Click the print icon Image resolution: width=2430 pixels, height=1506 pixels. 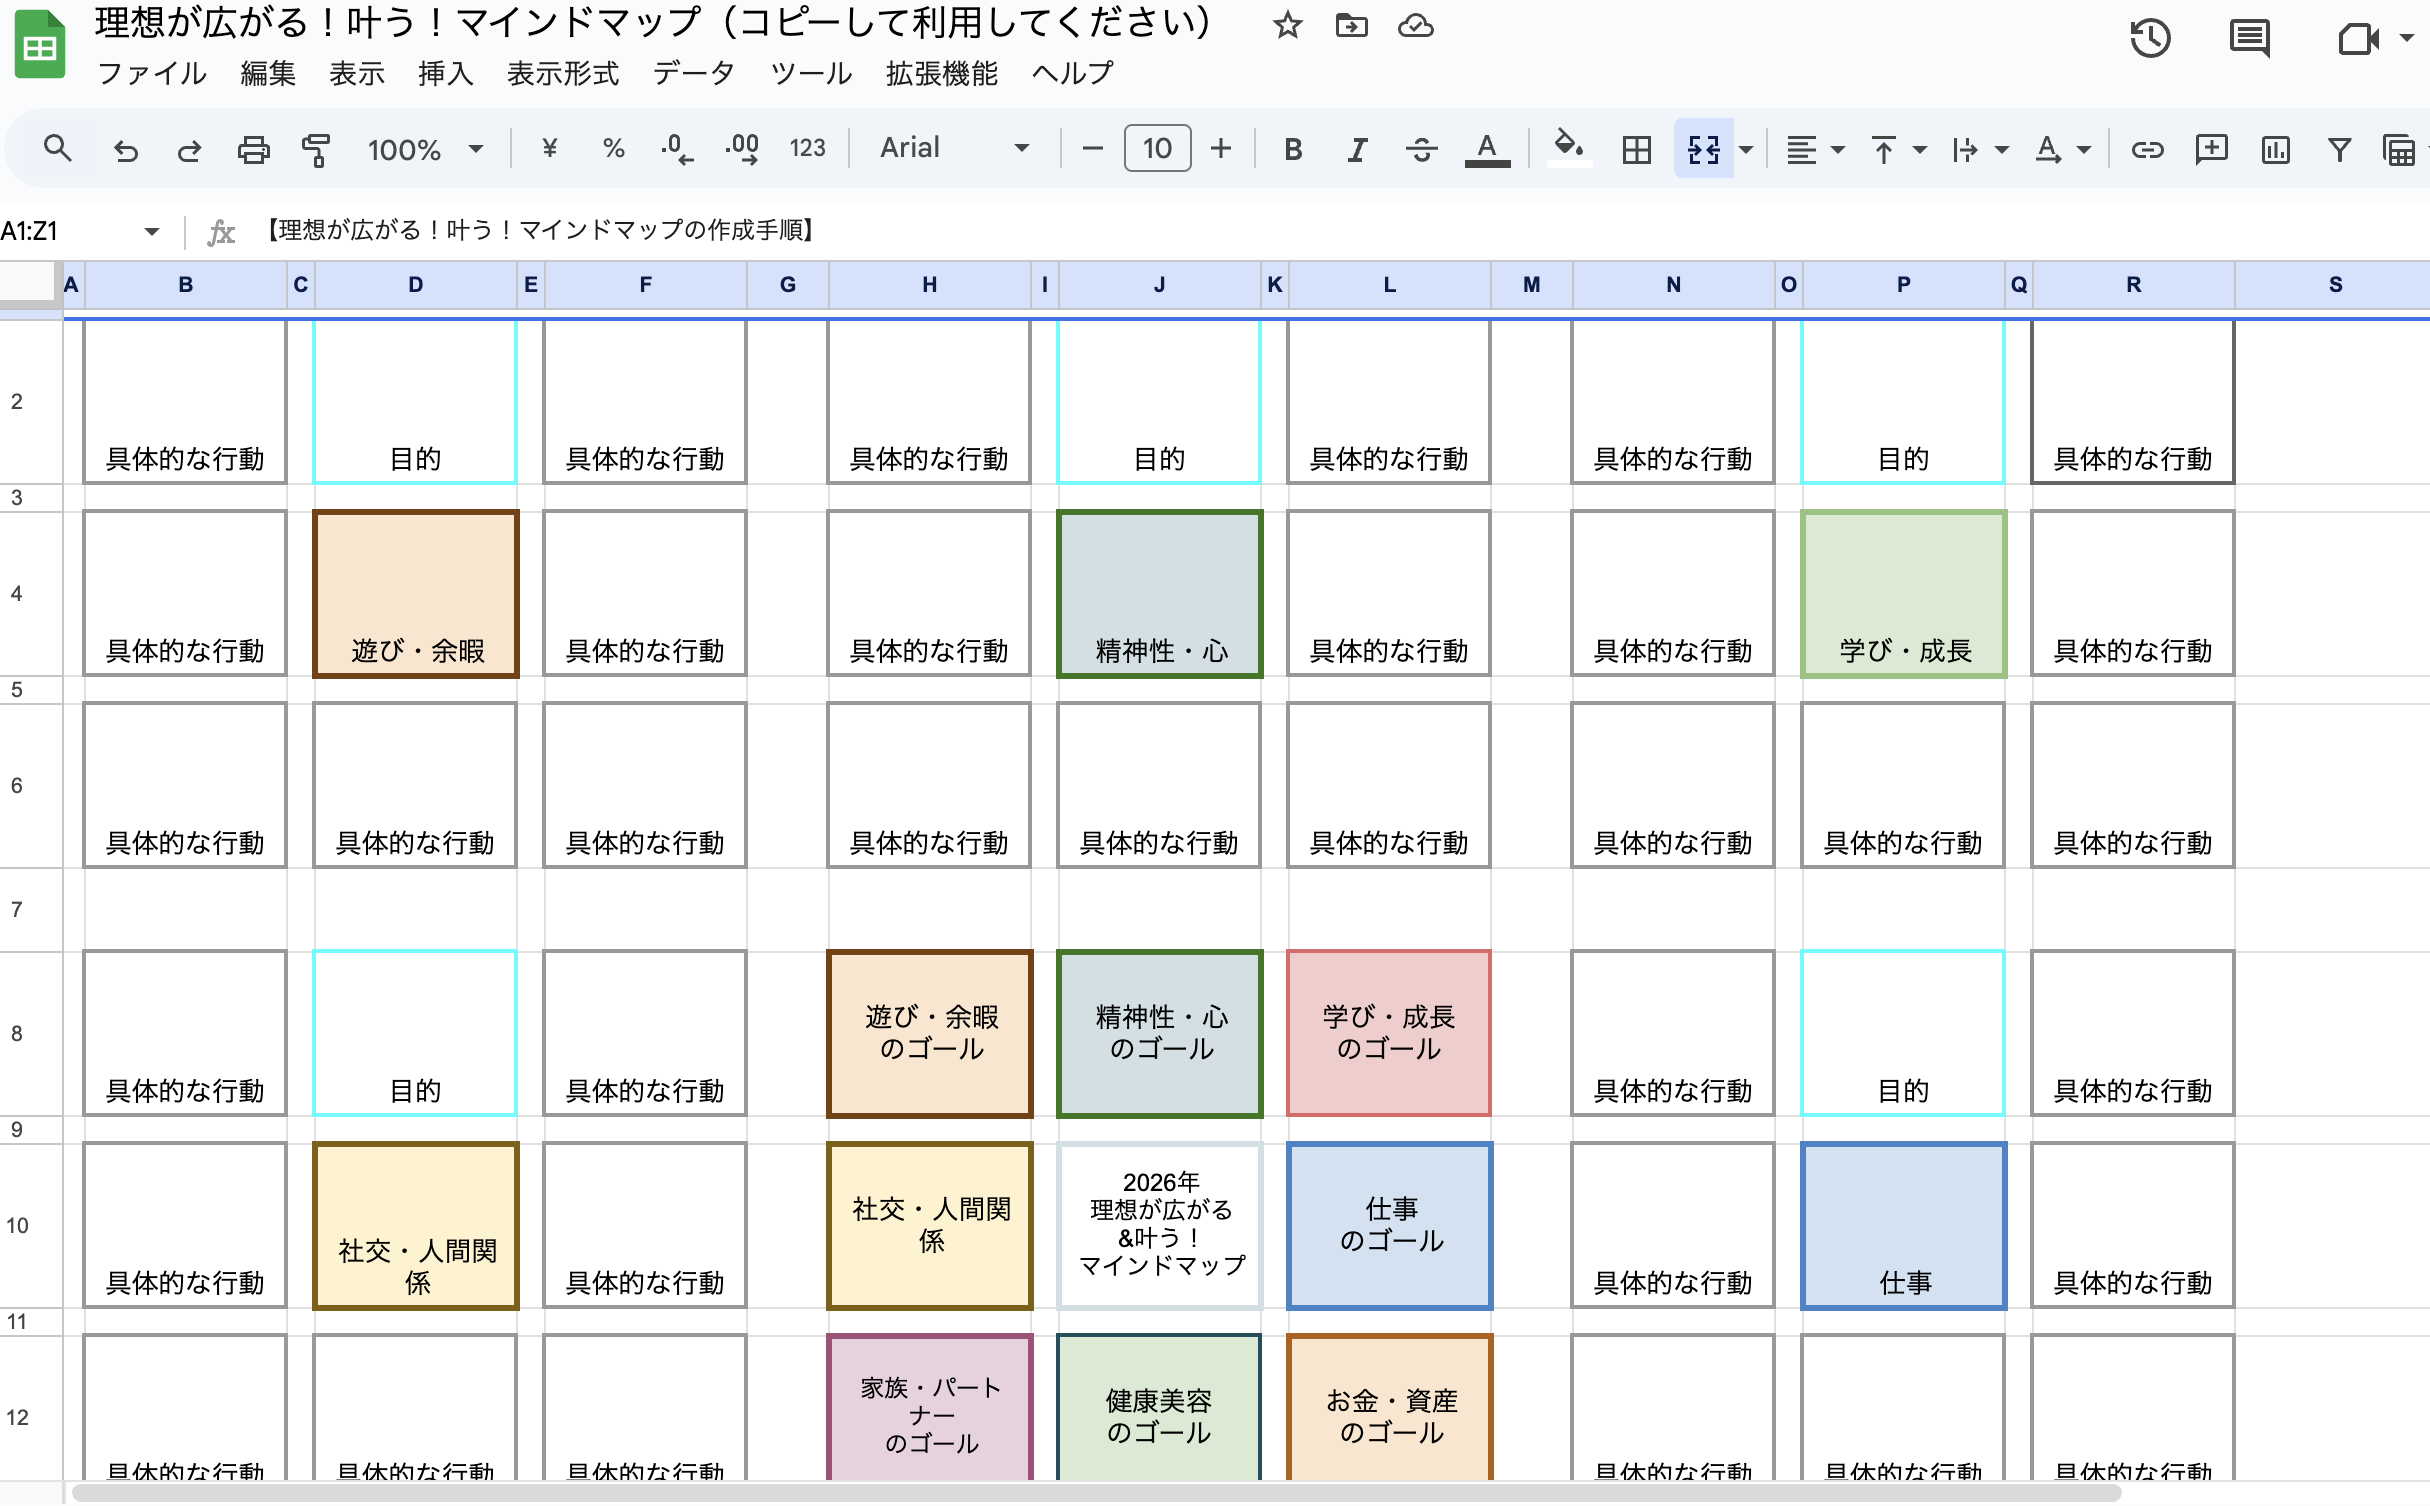(253, 150)
